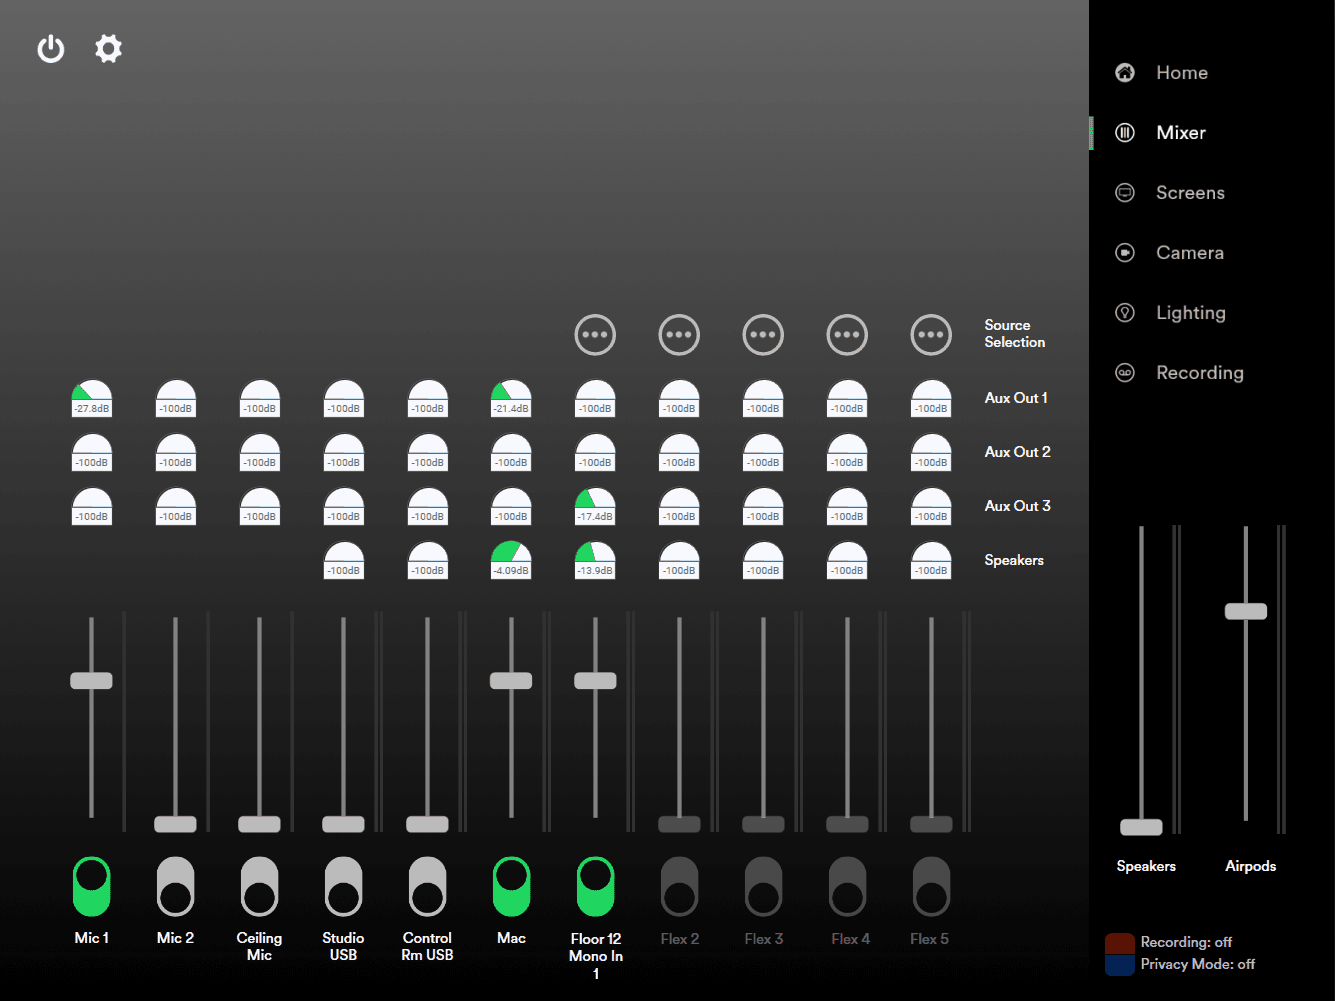Click Mic 1 Aux Out 1 knob -27.8dB

pyautogui.click(x=91, y=398)
